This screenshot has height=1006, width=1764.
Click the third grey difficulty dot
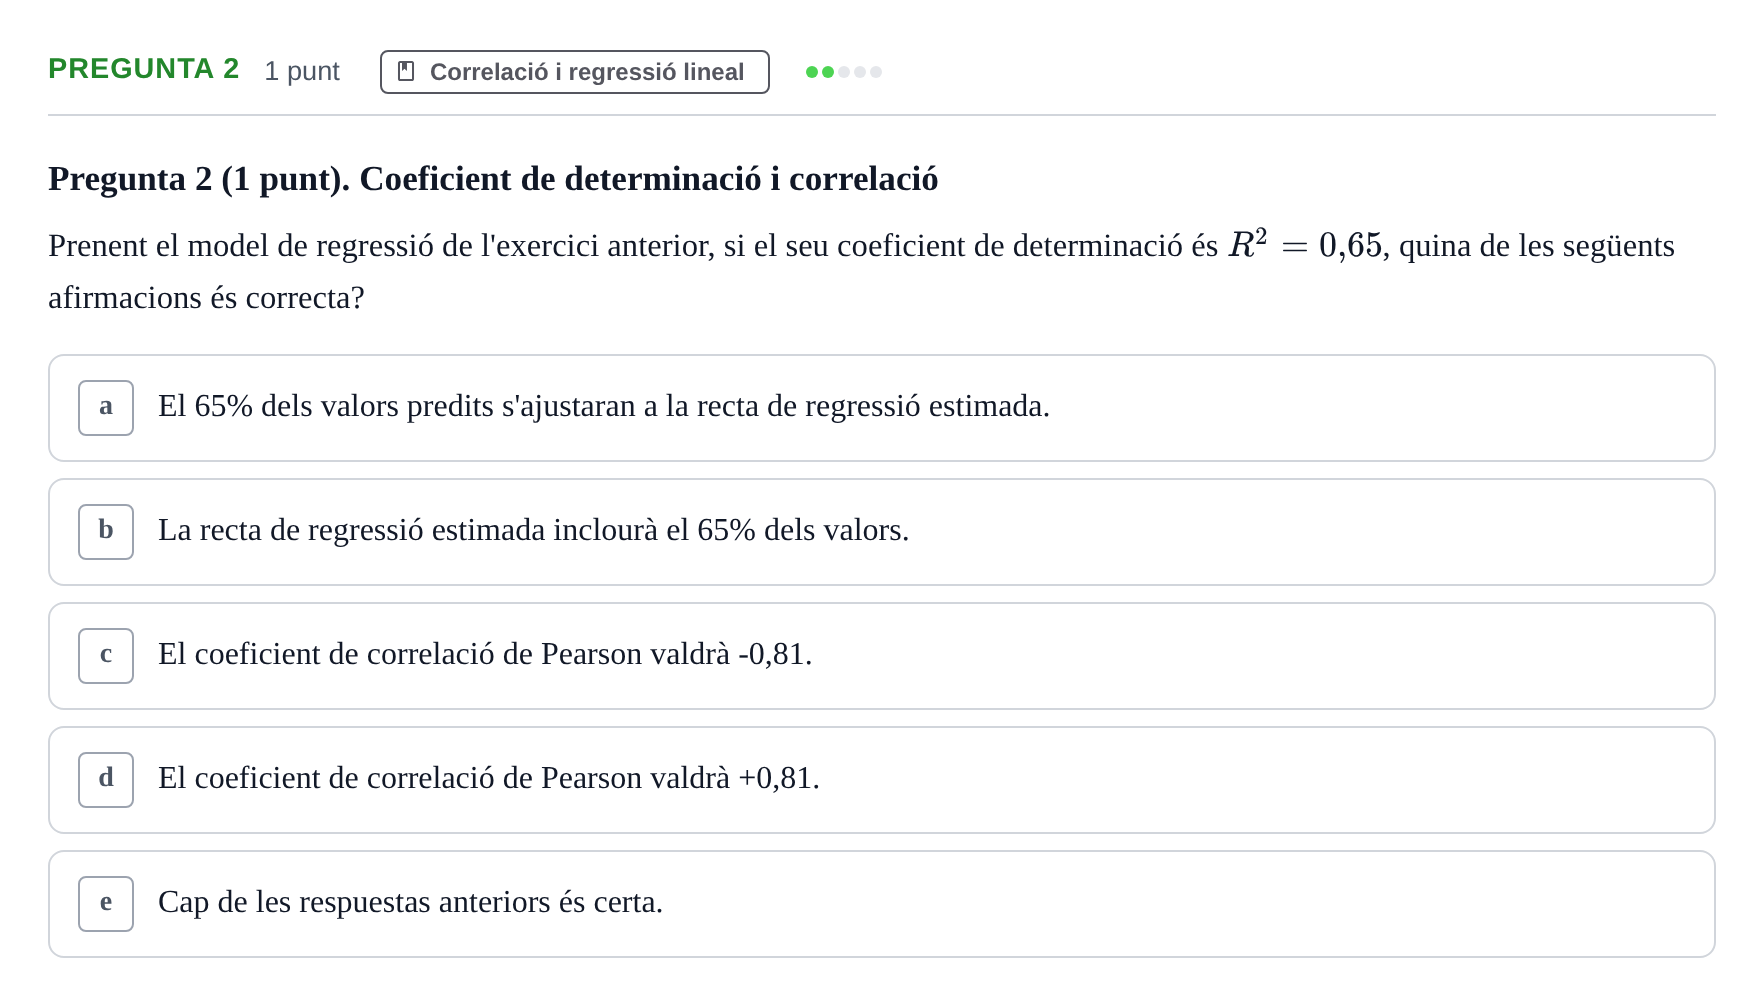point(844,72)
